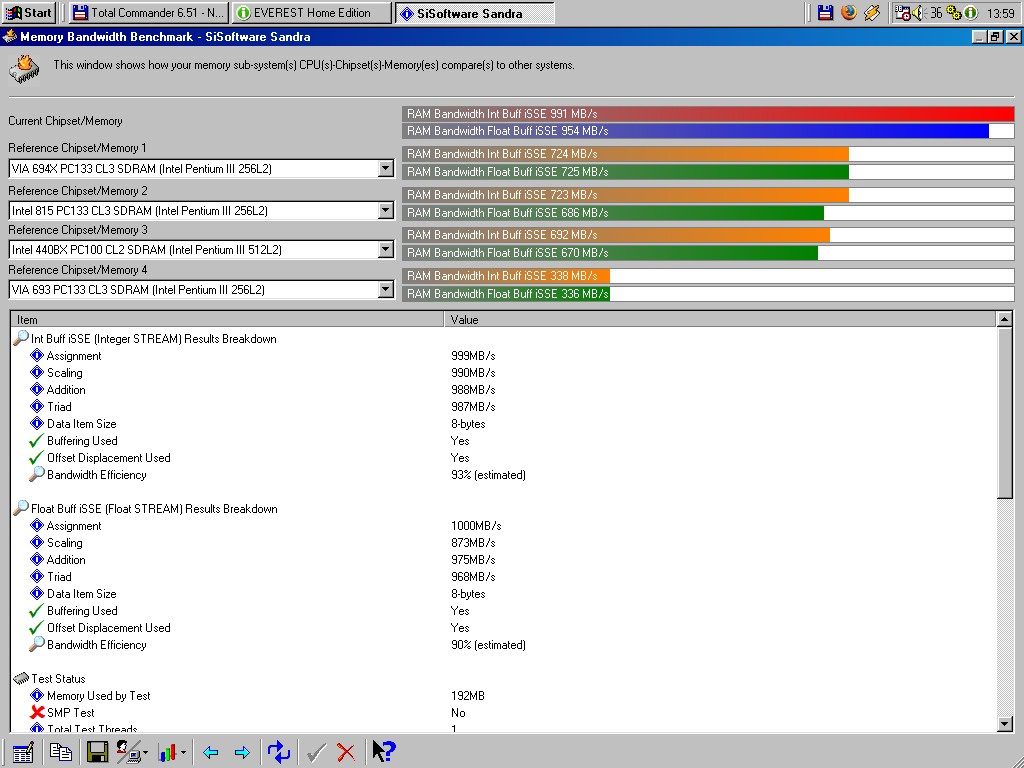
Task: Select the SMP Test row label
Action: pos(71,712)
